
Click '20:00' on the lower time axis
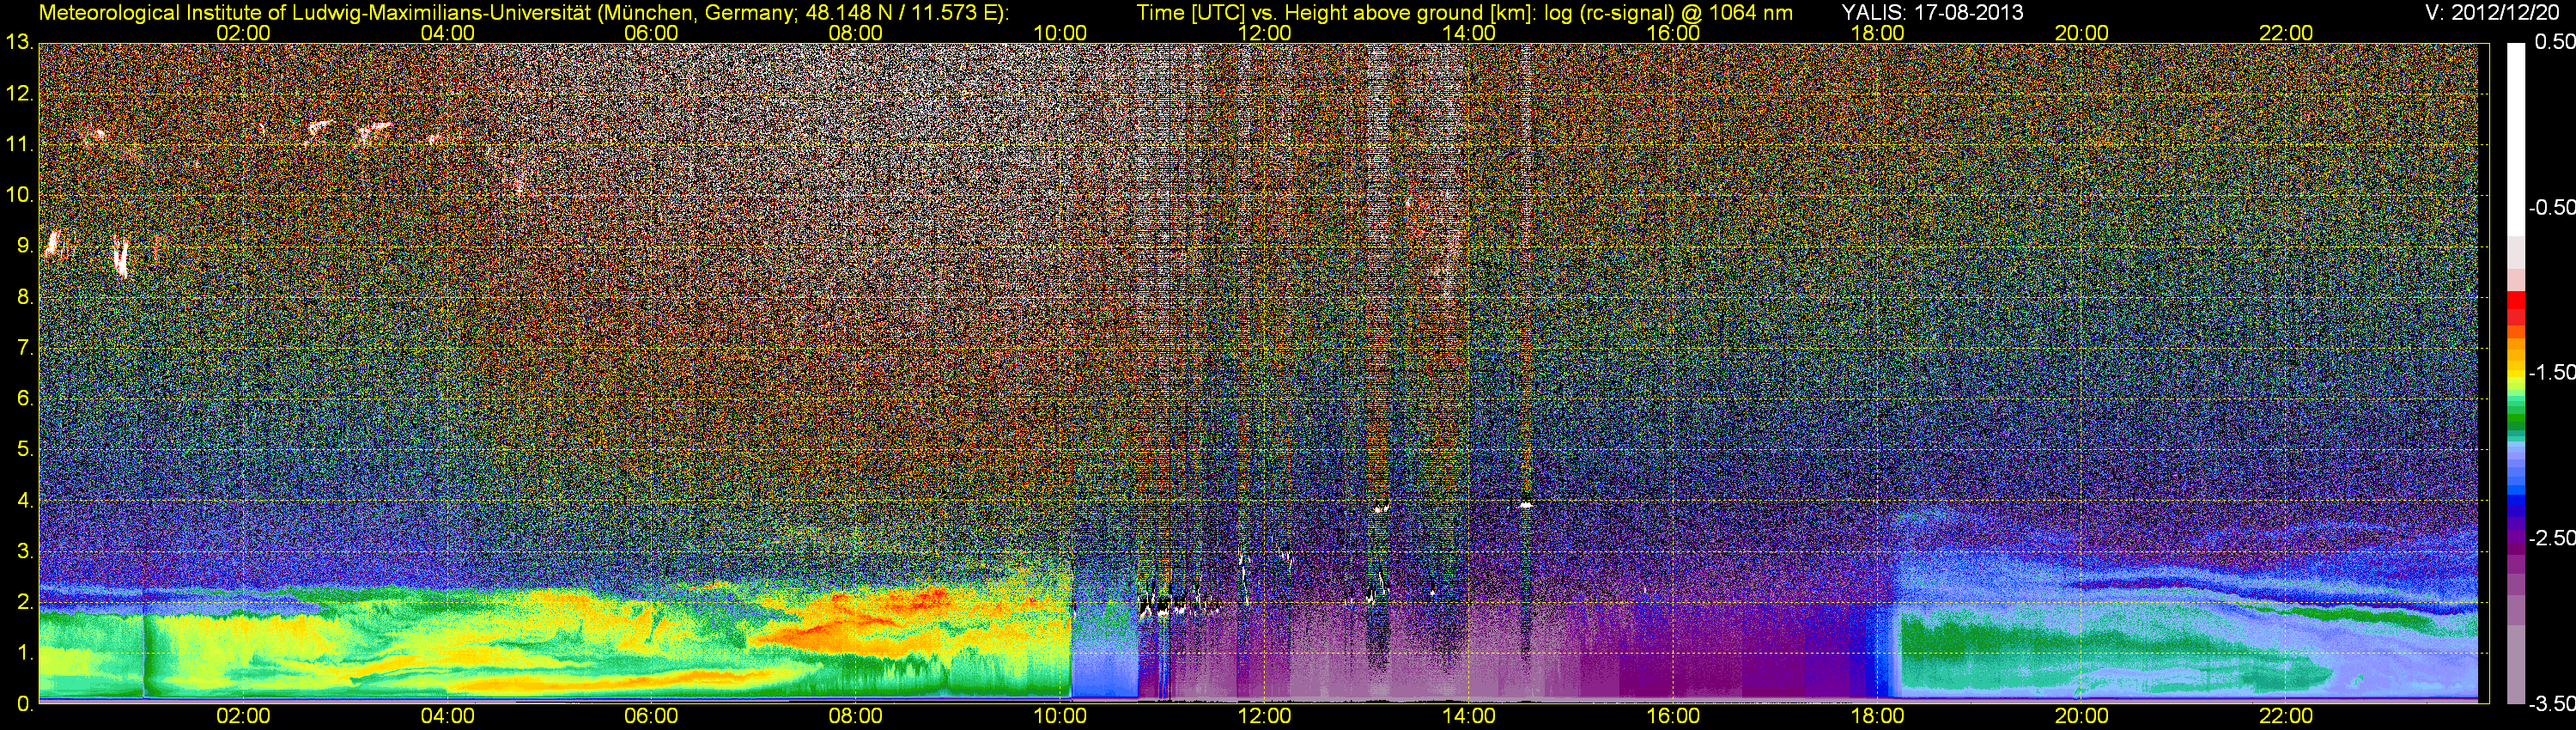click(x=2082, y=716)
